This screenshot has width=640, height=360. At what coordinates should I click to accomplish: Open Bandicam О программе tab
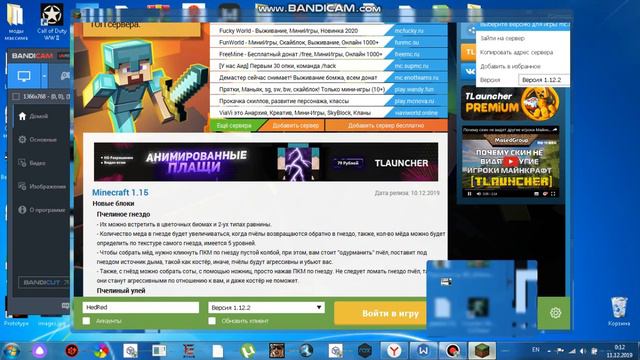point(42,210)
